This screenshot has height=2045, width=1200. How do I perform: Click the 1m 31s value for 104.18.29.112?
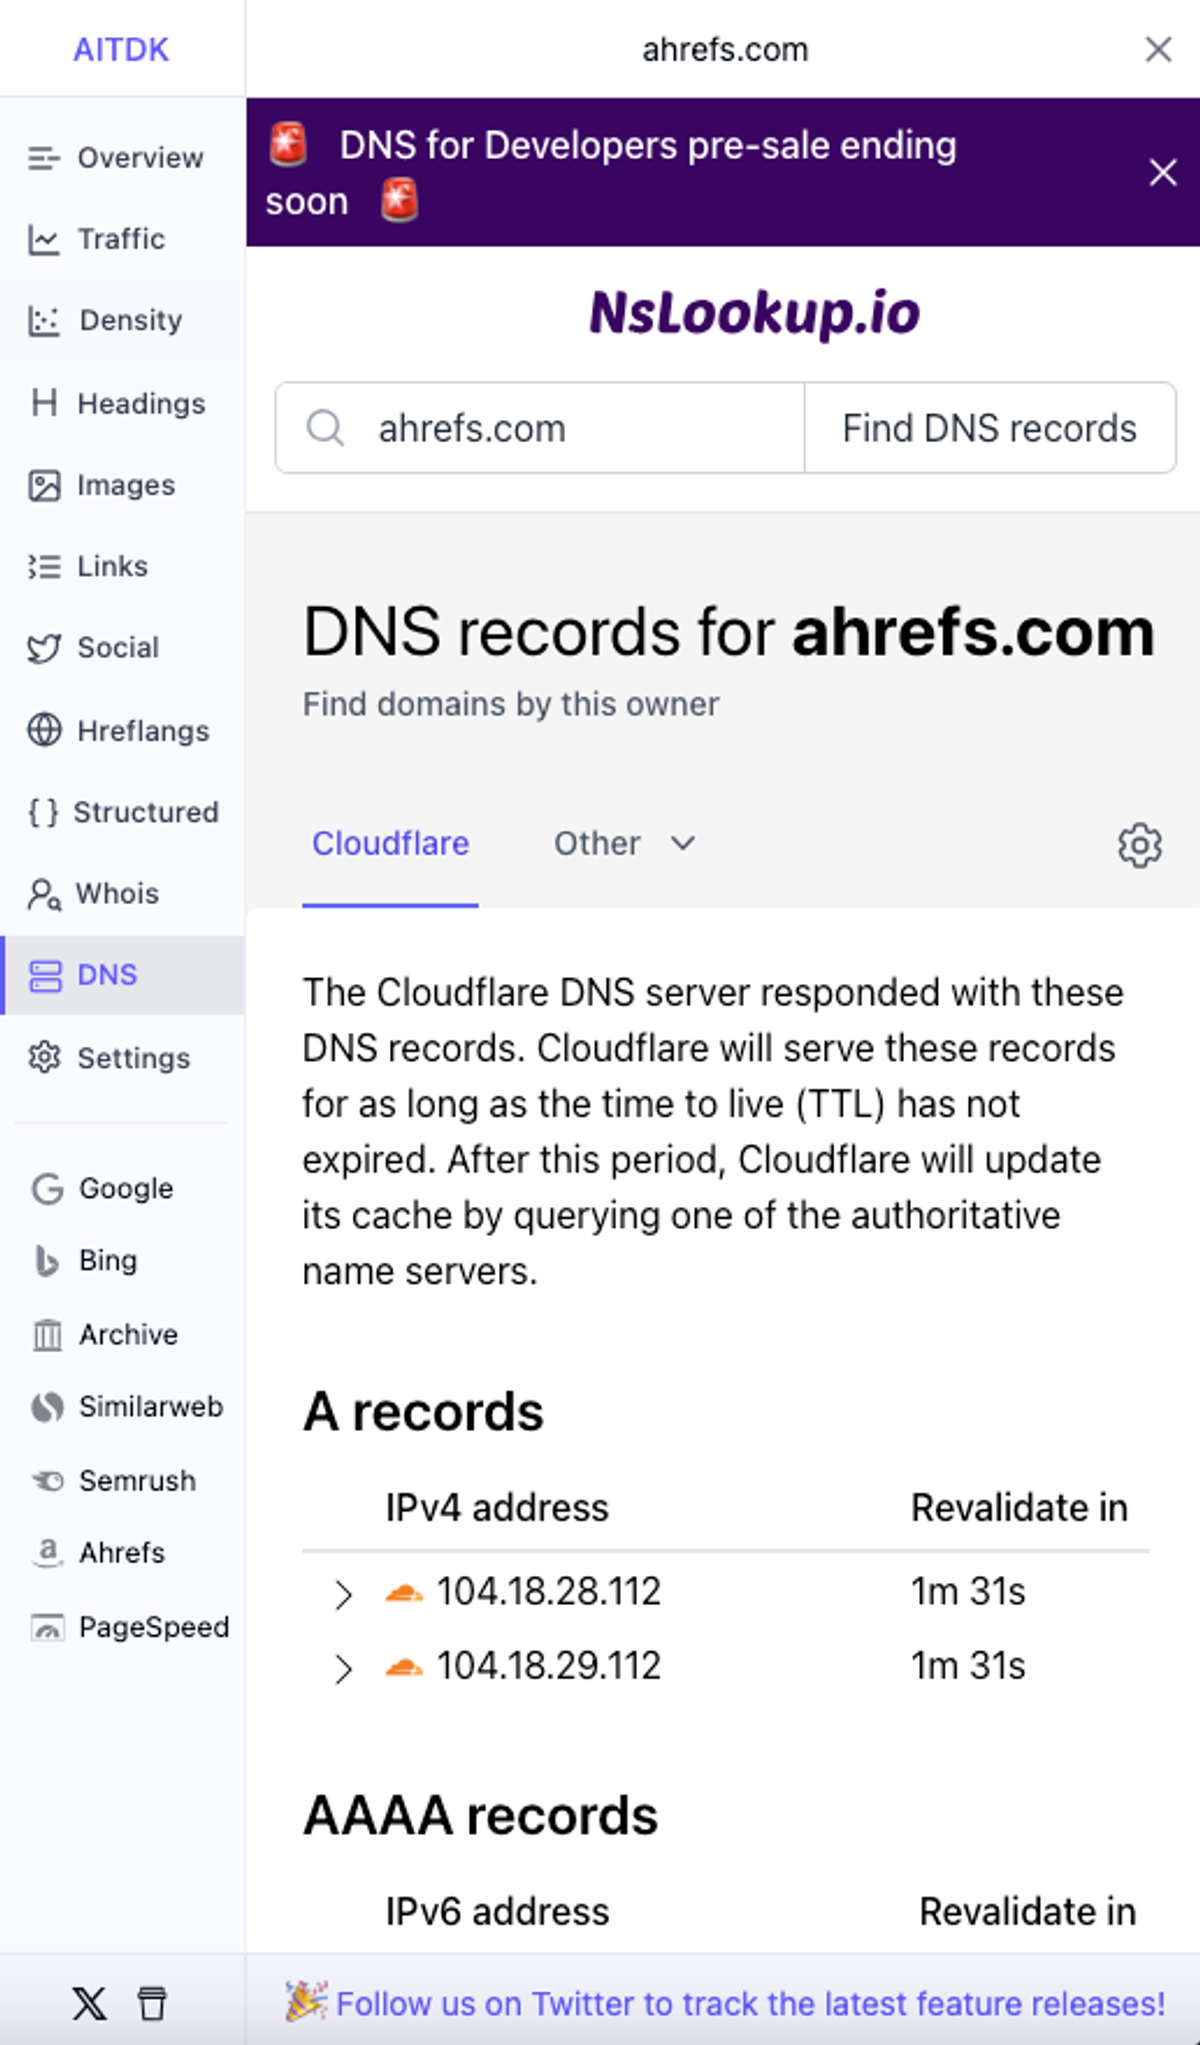[968, 1666]
